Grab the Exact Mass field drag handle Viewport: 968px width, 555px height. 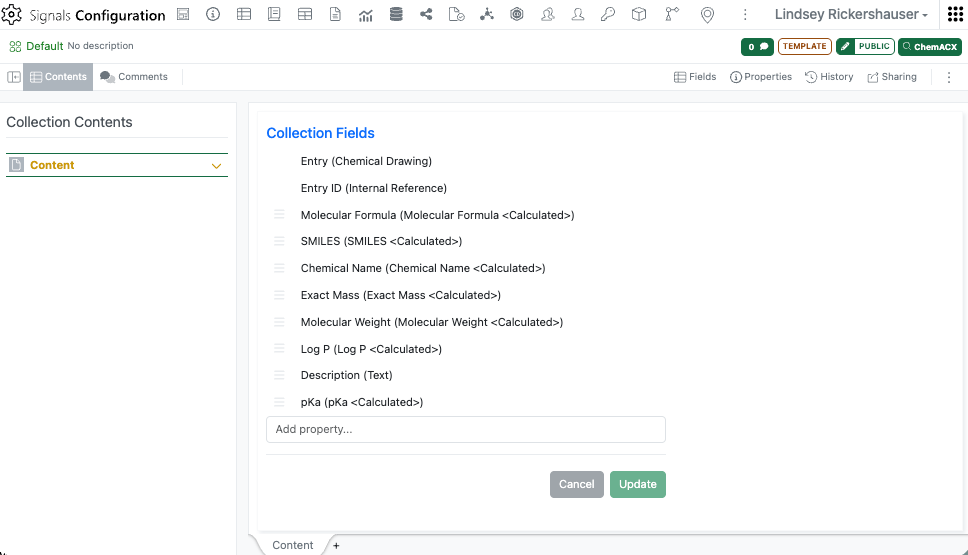[279, 295]
